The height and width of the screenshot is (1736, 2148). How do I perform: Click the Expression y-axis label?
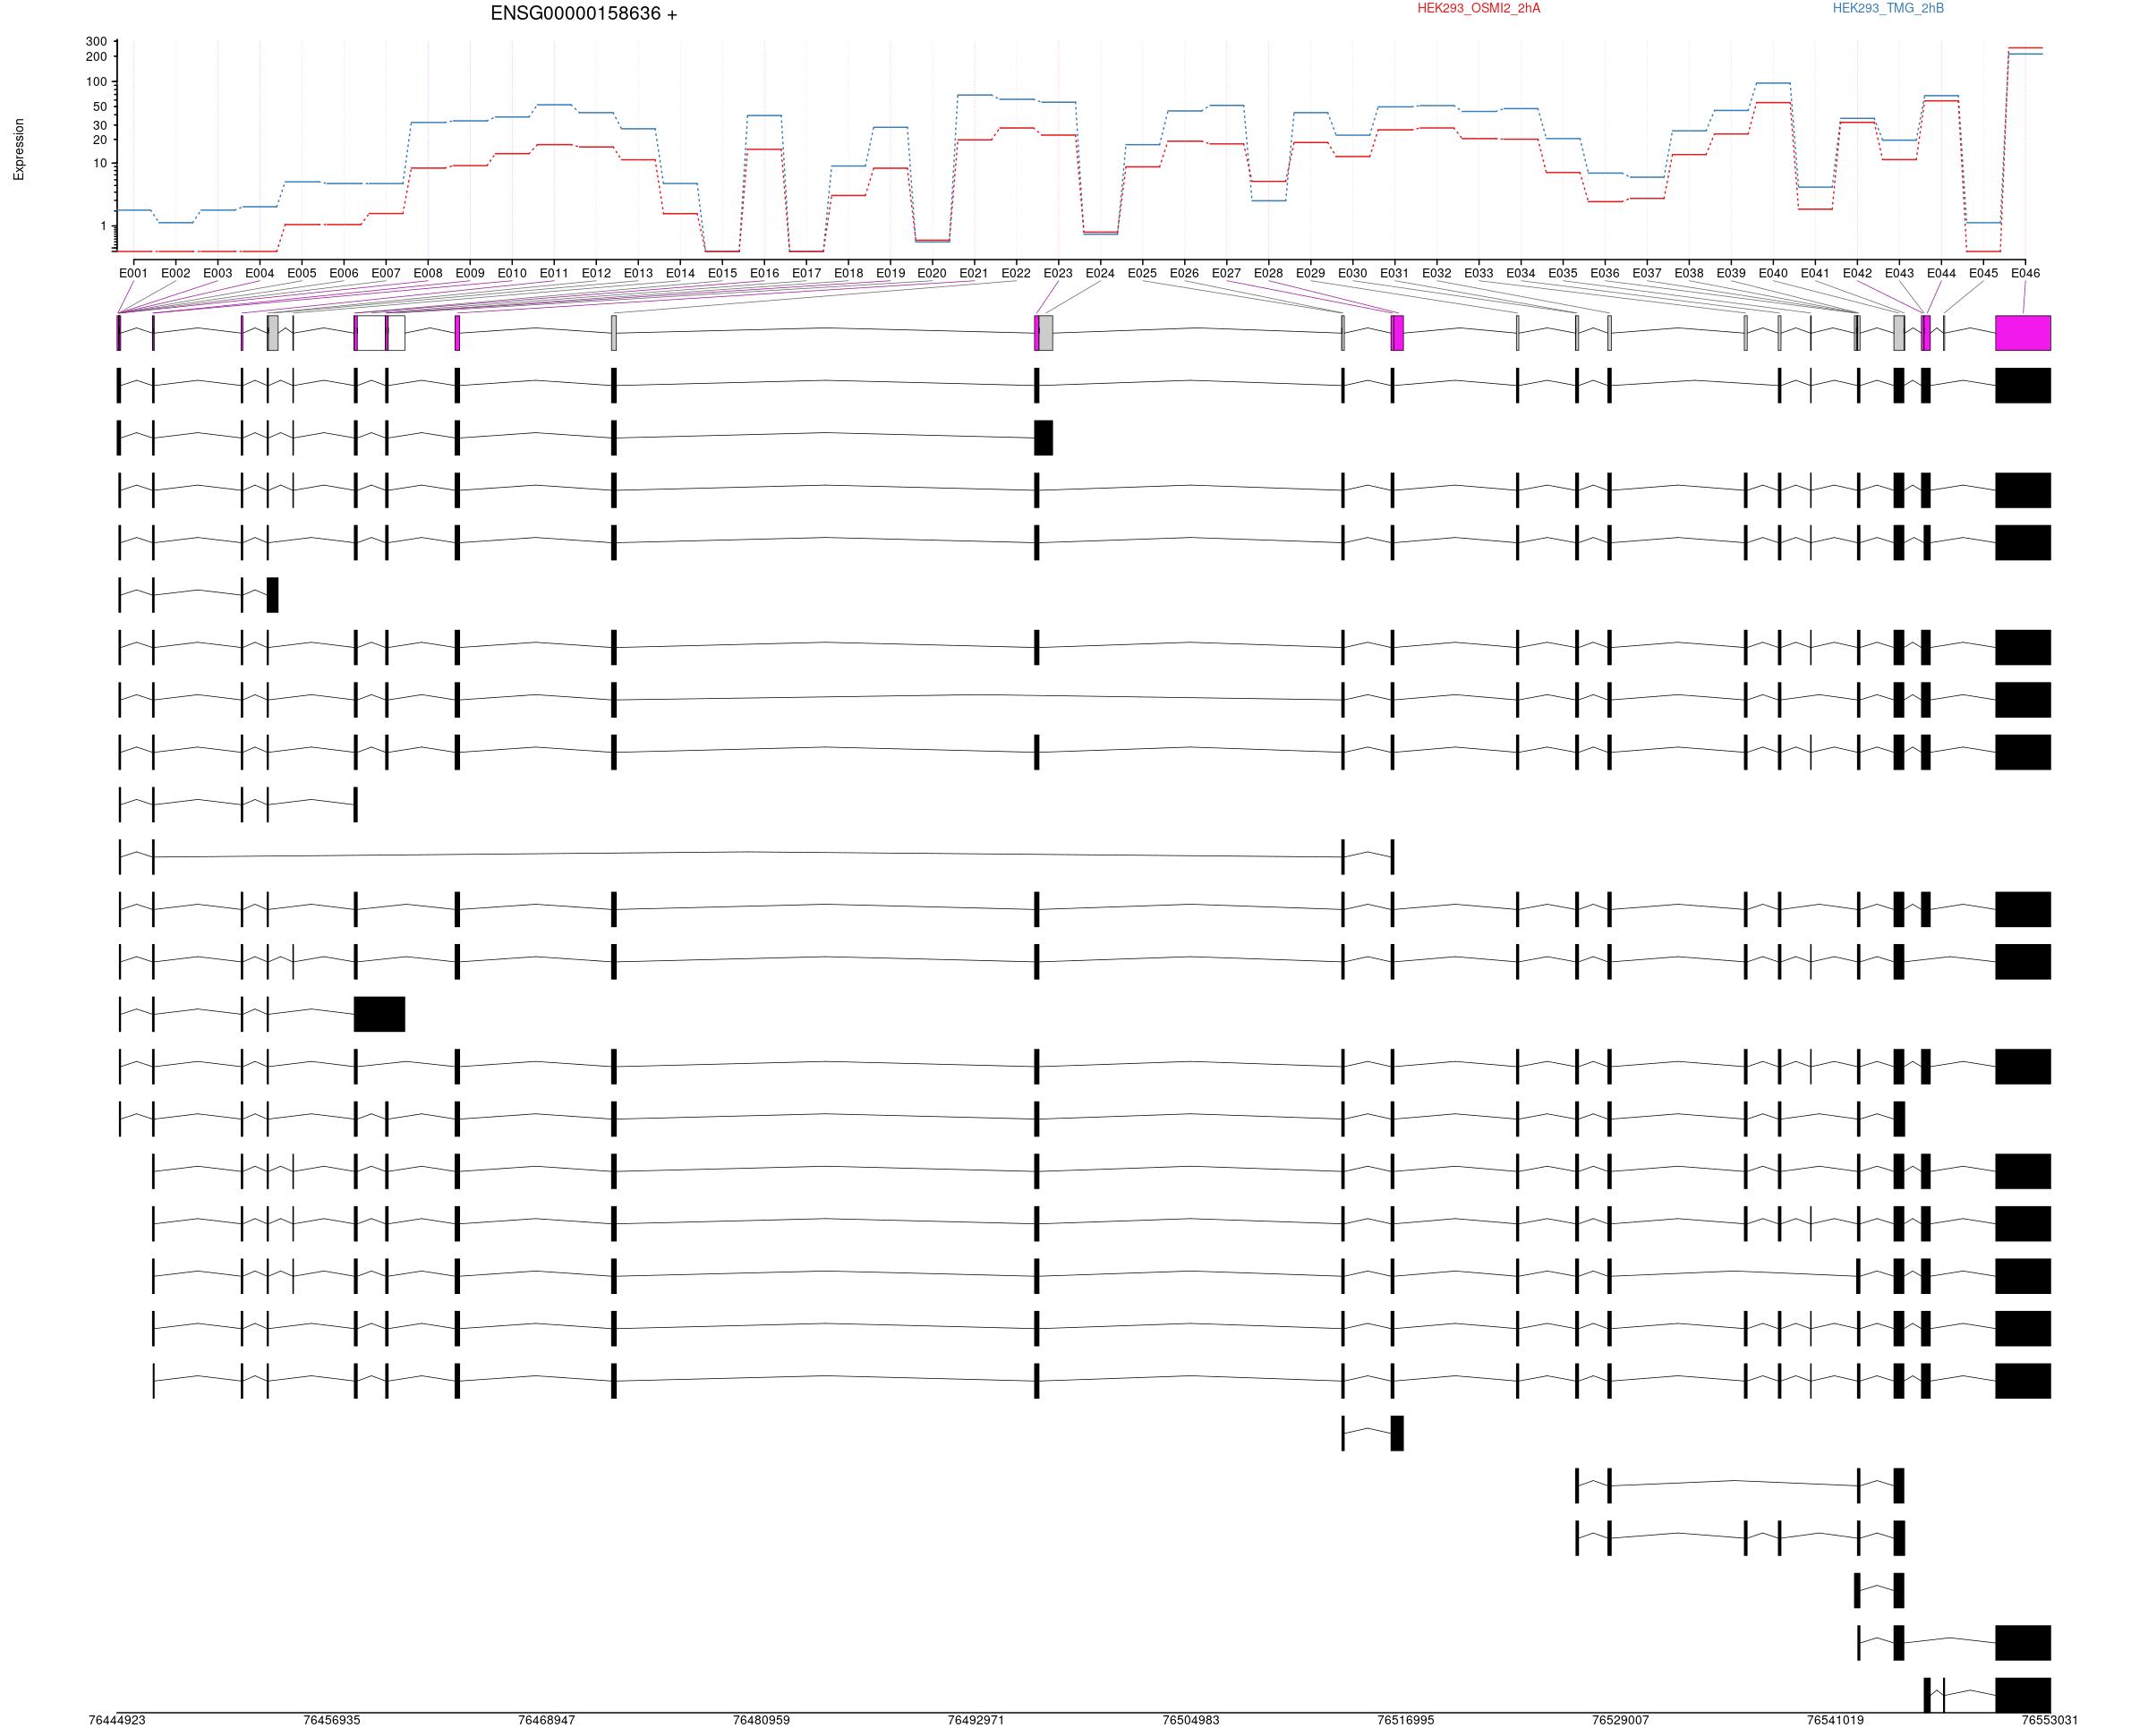[19, 150]
